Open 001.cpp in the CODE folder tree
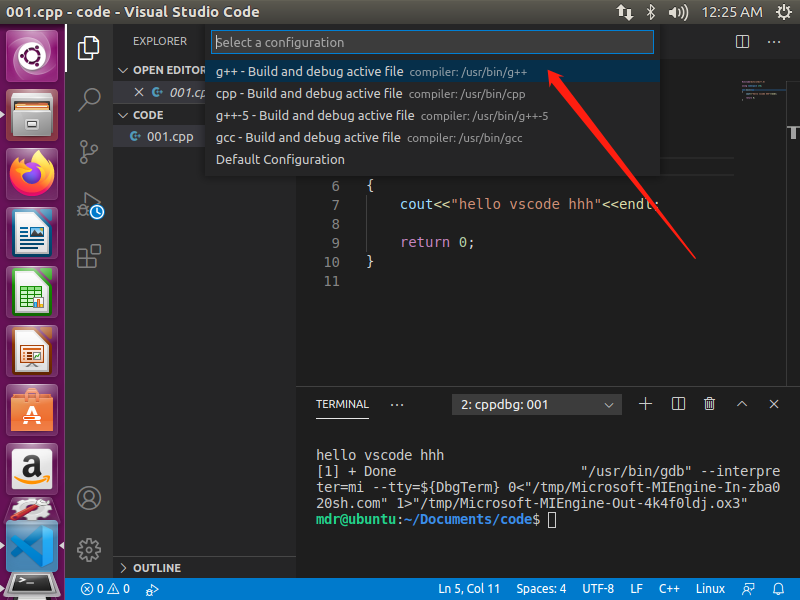Image resolution: width=800 pixels, height=600 pixels. click(159, 137)
